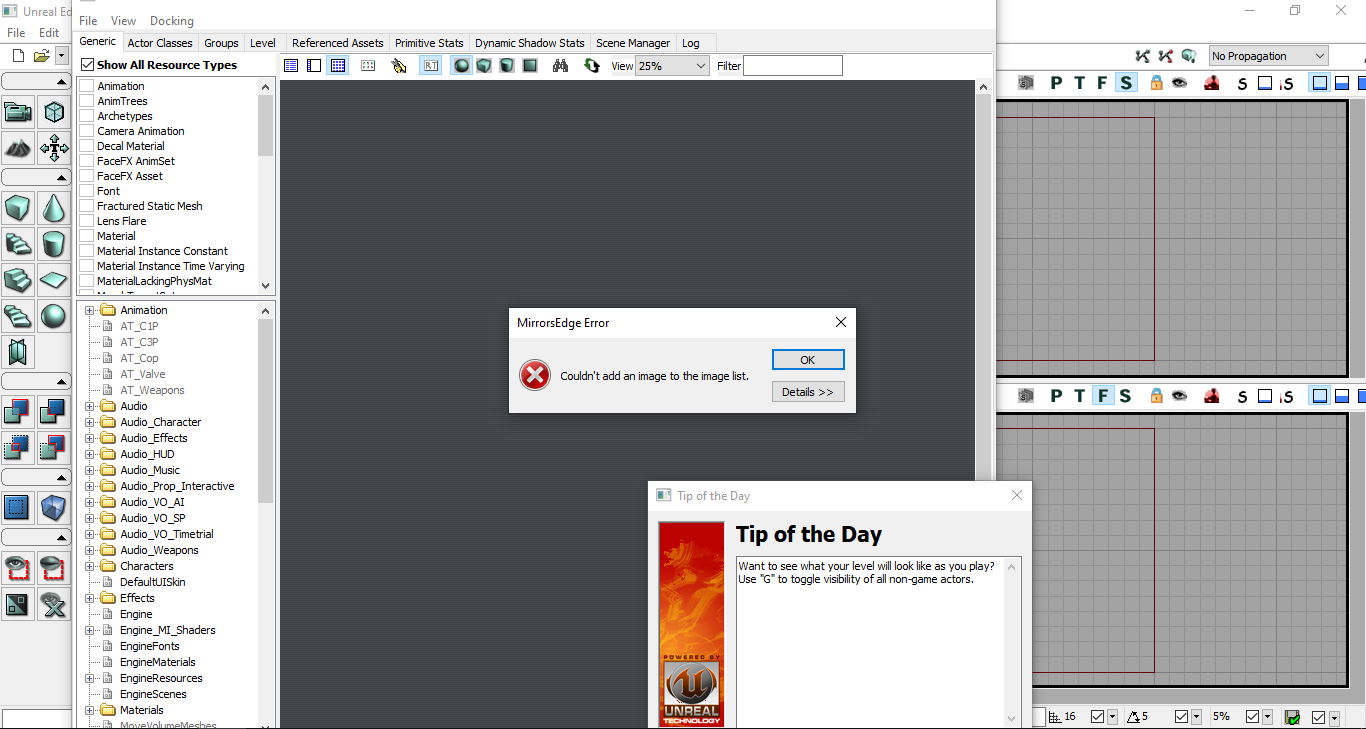Close the MirrorsEdge Error dialog

pos(841,322)
